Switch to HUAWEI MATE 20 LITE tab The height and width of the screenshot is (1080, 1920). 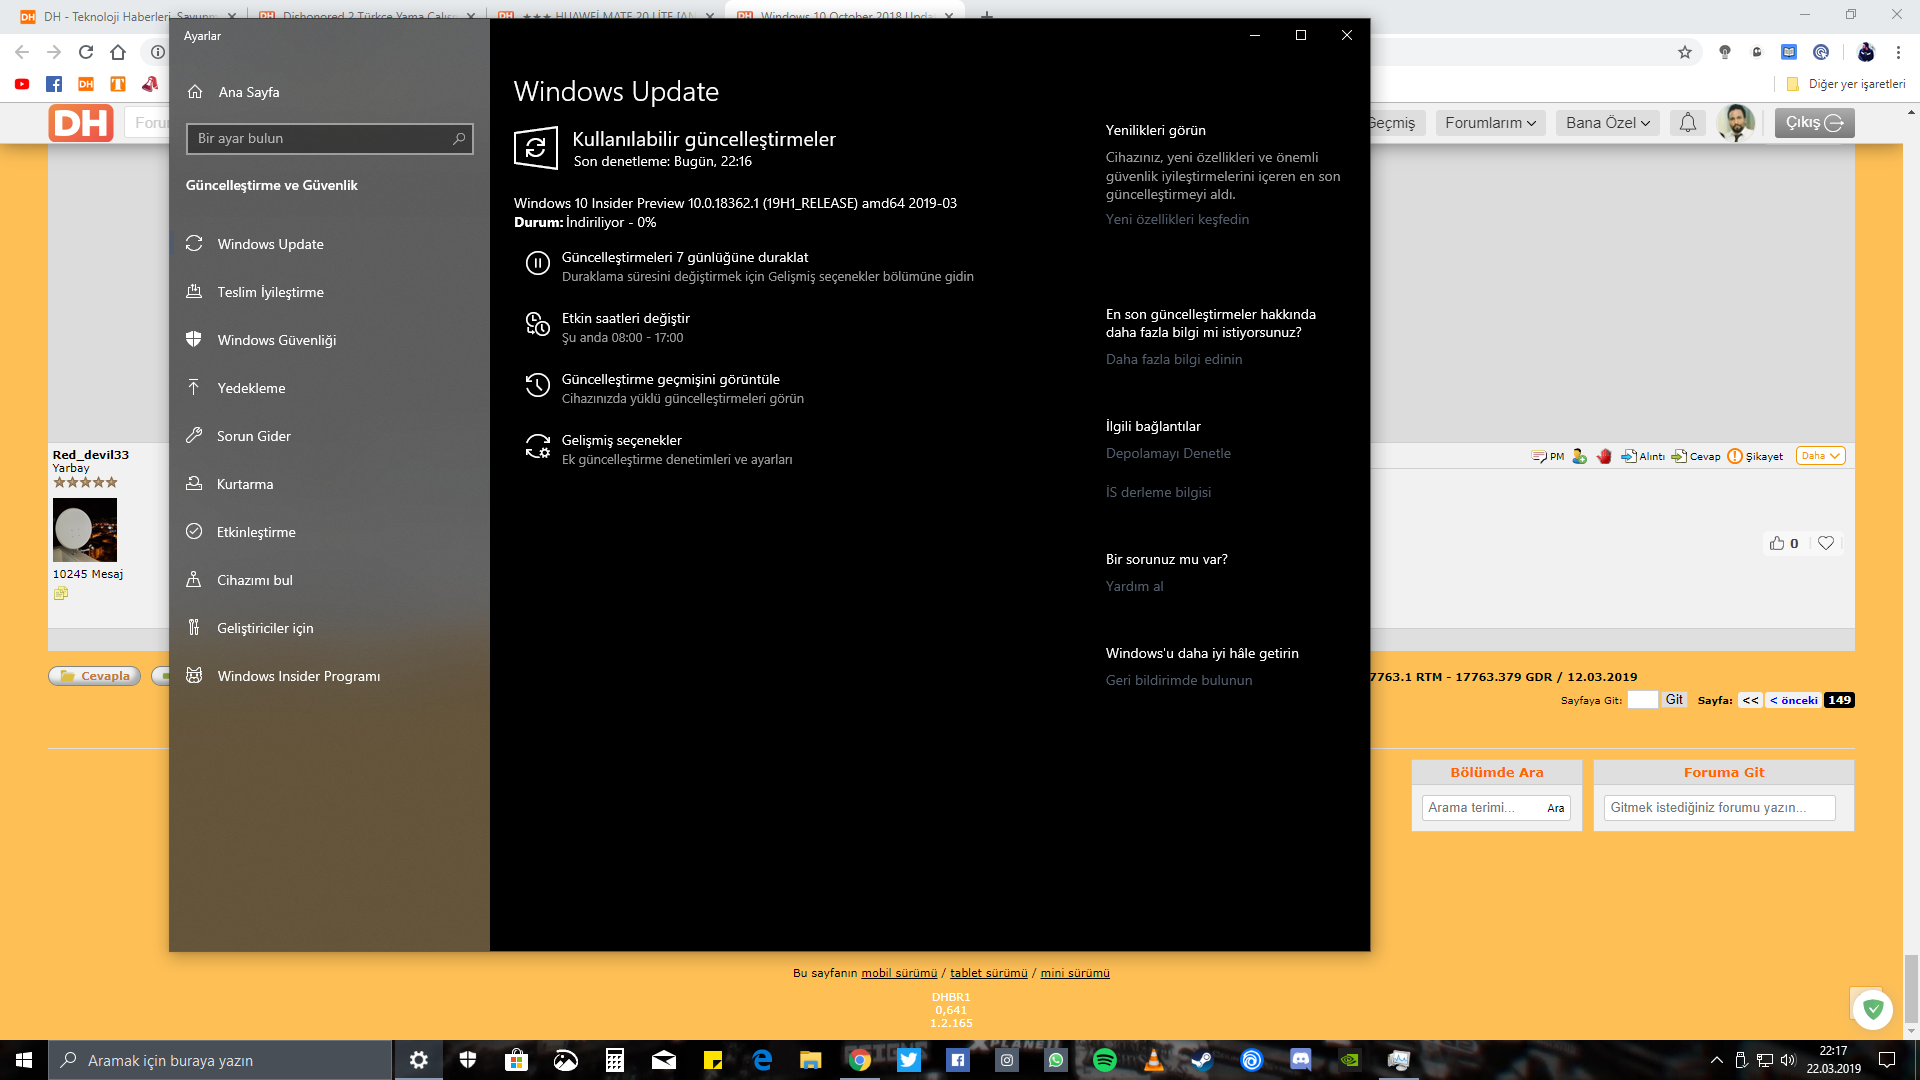coord(605,16)
